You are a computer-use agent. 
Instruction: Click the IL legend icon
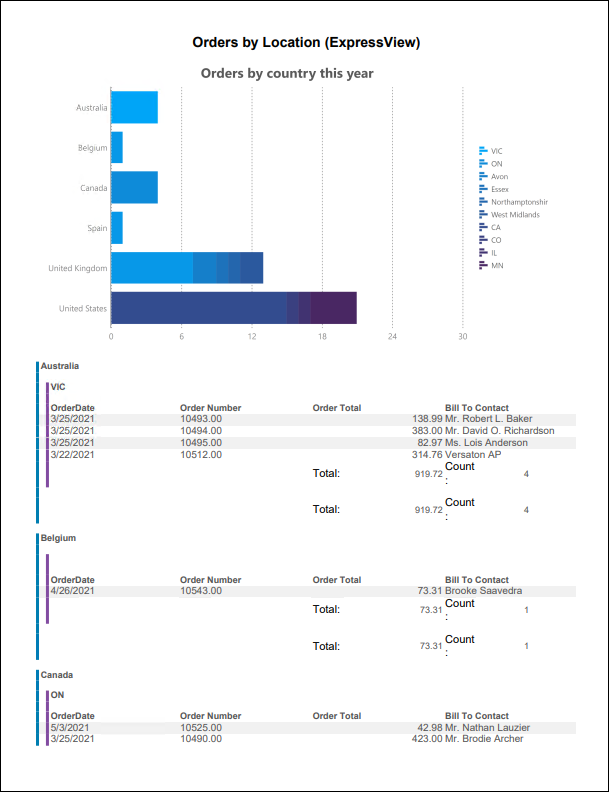(x=483, y=253)
